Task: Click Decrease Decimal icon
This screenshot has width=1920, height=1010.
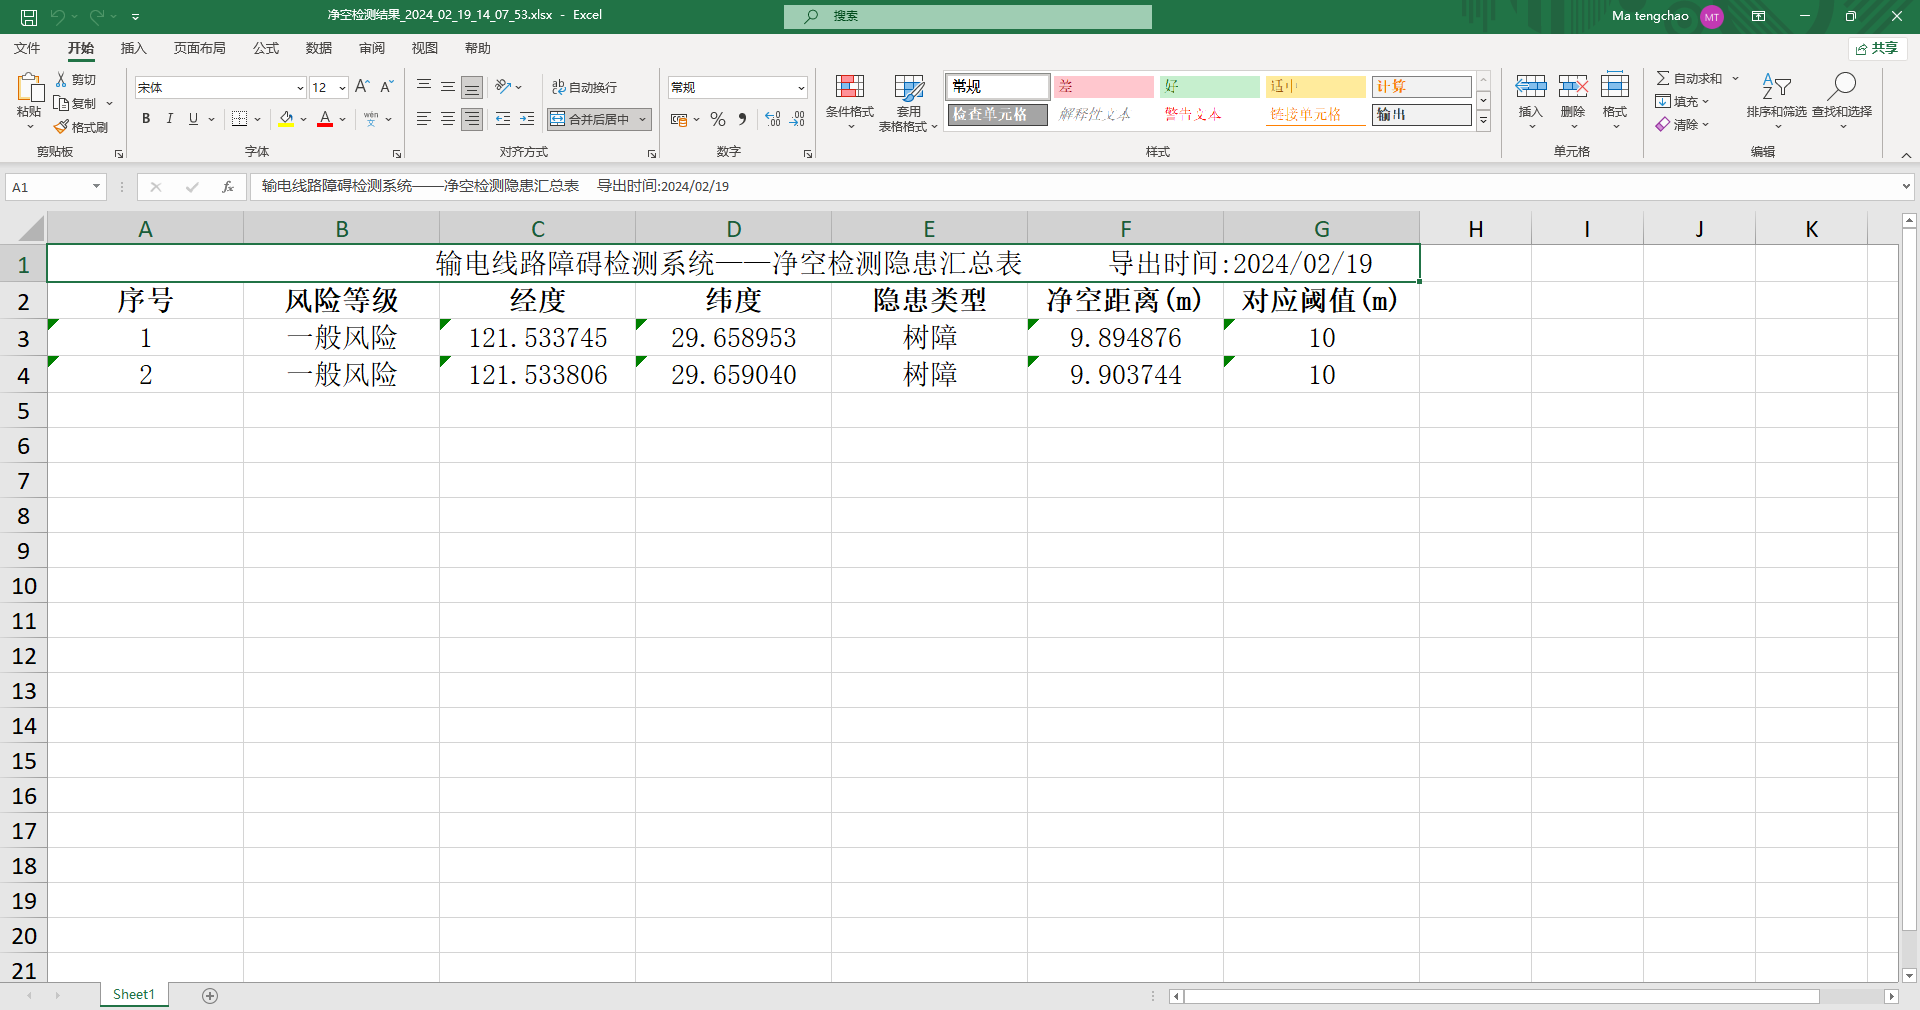Action: (797, 119)
